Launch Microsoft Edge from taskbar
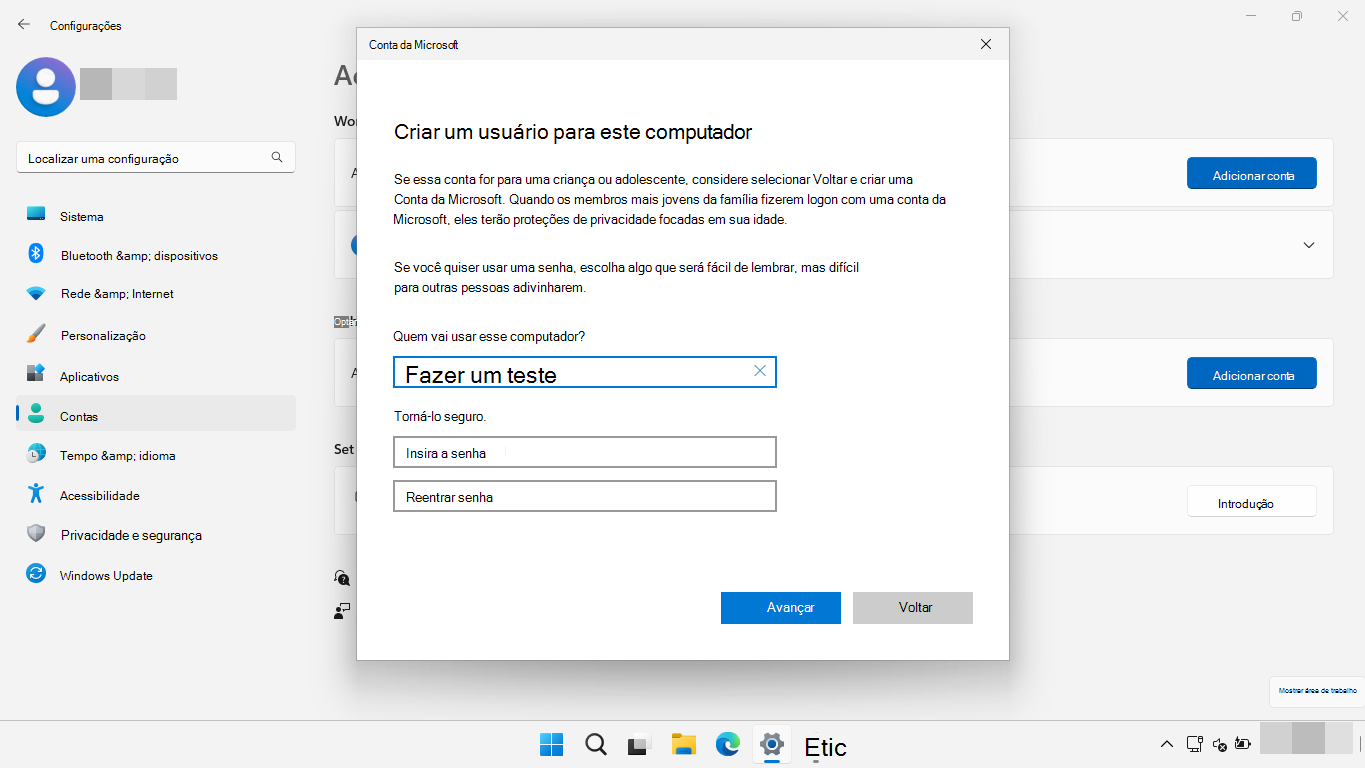Image resolution: width=1365 pixels, height=768 pixels. 727,745
